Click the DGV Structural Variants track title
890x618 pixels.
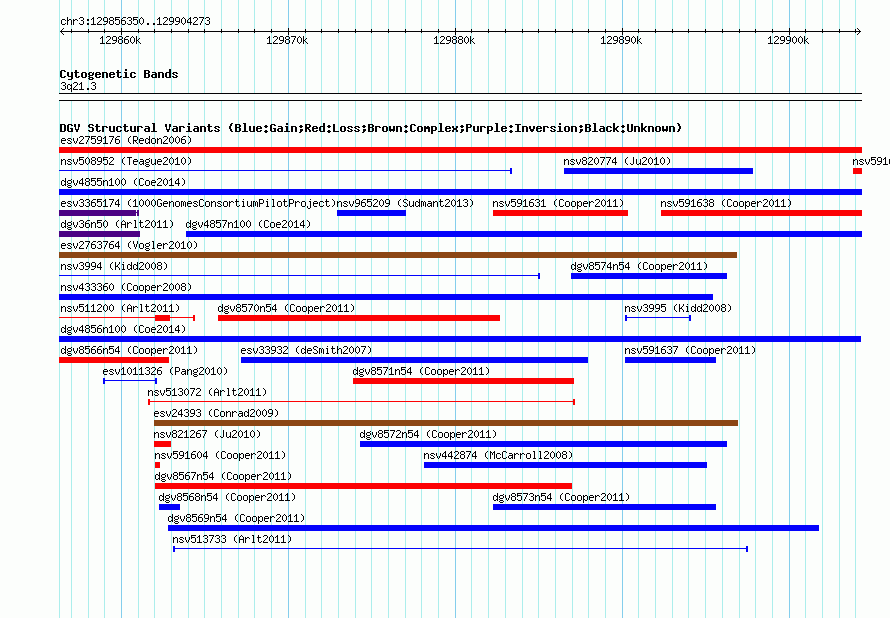pos(371,128)
